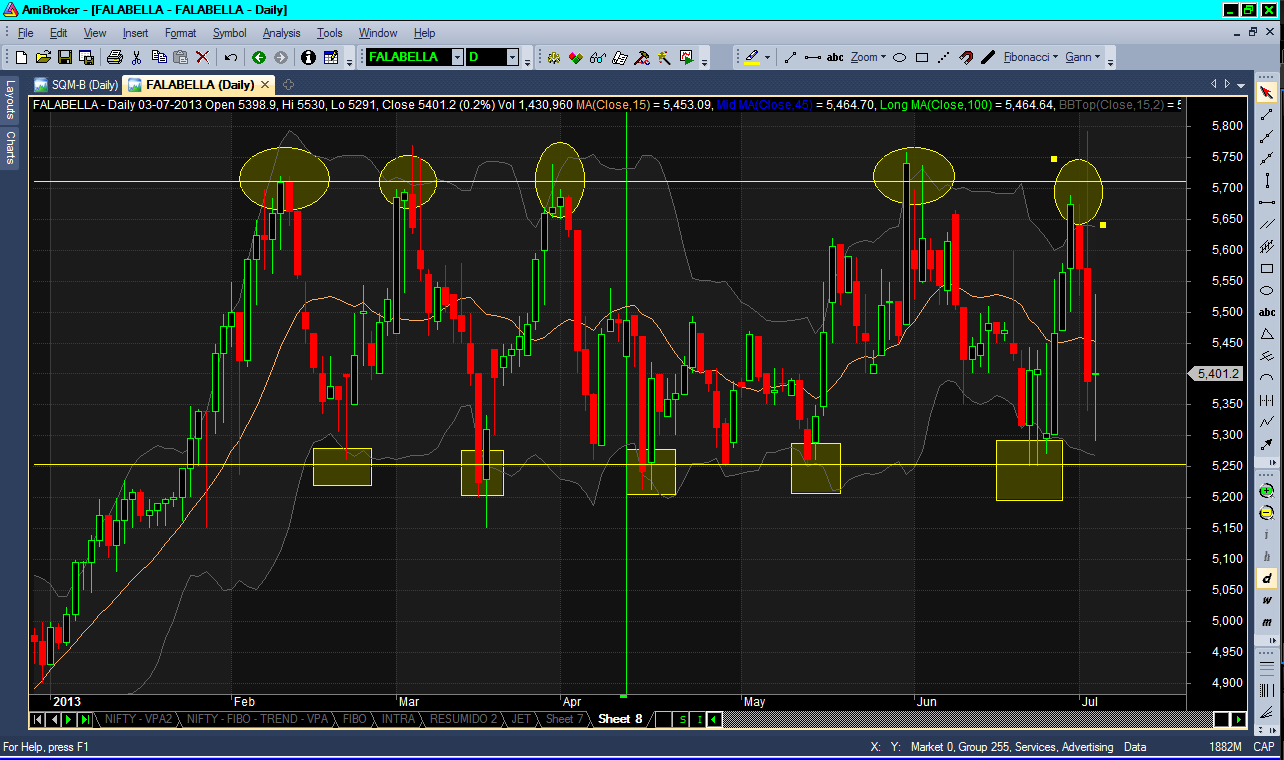
Task: Switch to weekly interval with w button
Action: pos(1266,600)
